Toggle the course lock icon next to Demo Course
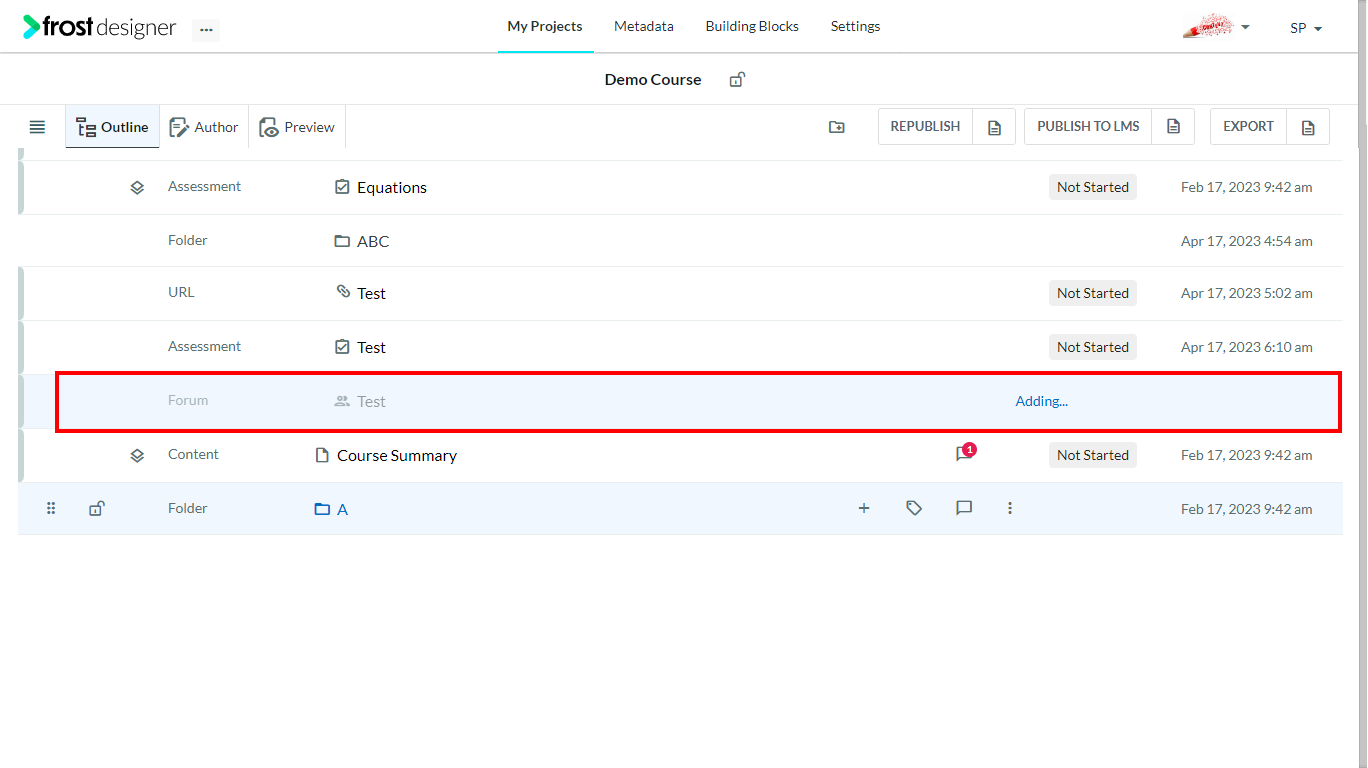The width and height of the screenshot is (1368, 768). (x=737, y=80)
